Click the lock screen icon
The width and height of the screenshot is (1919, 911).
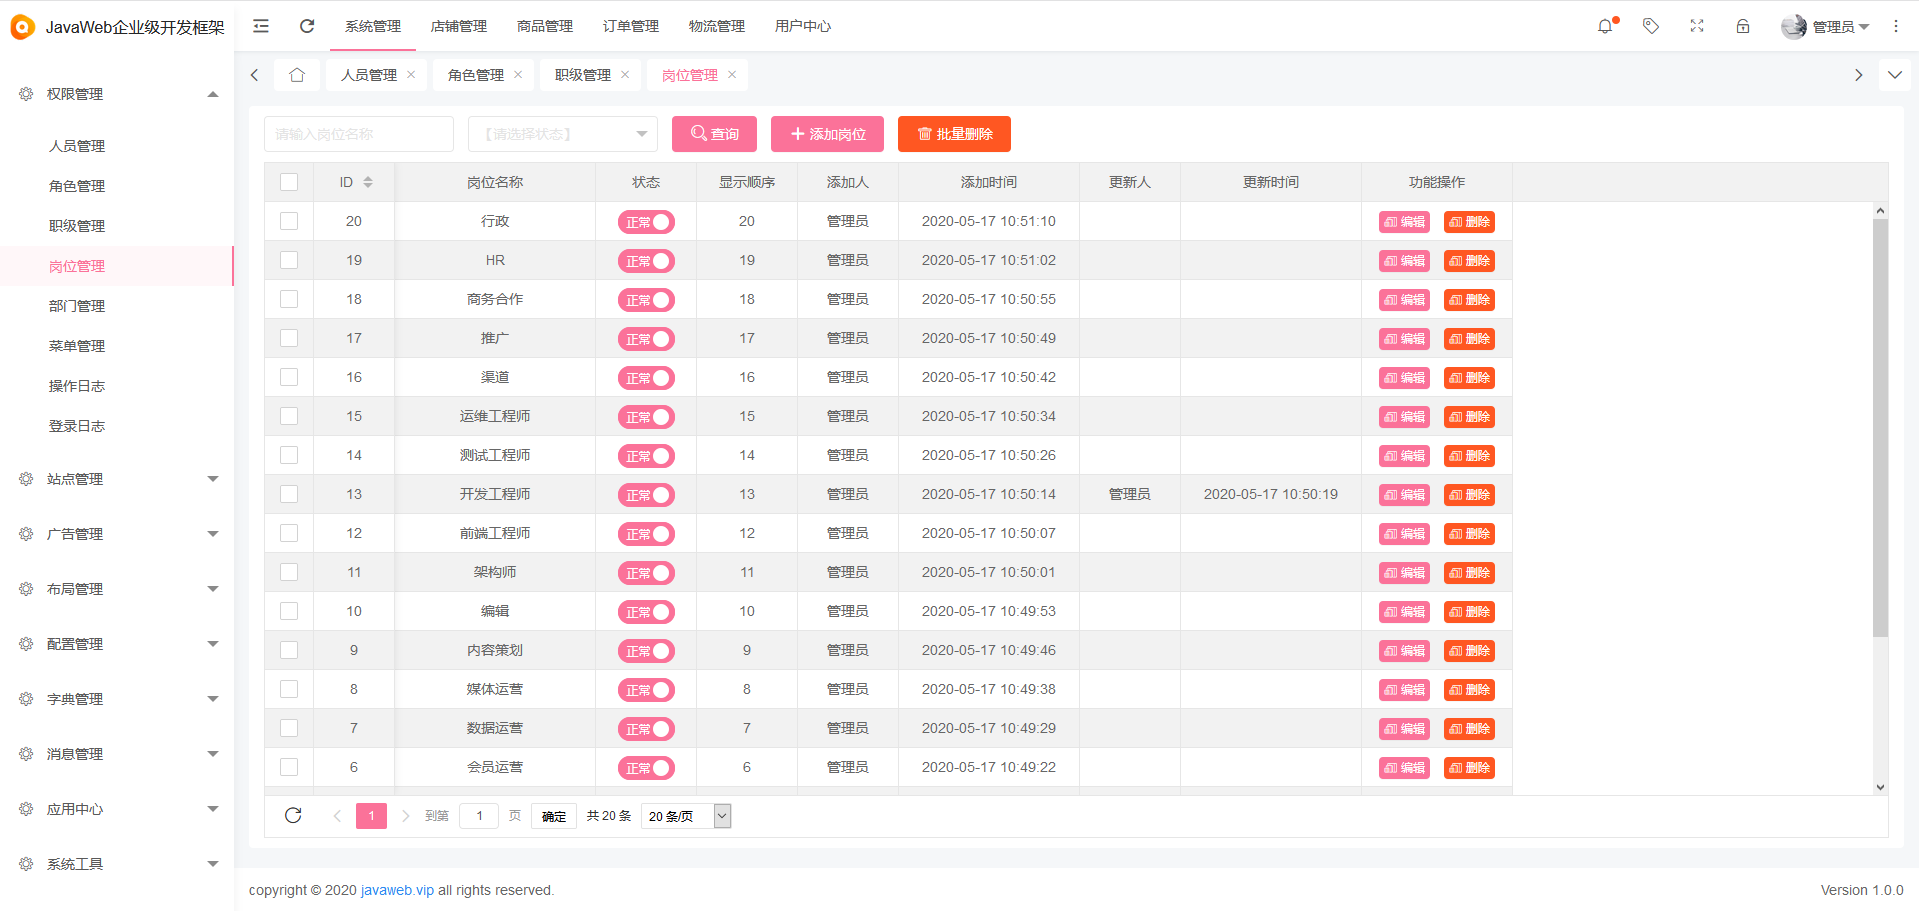pyautogui.click(x=1742, y=25)
